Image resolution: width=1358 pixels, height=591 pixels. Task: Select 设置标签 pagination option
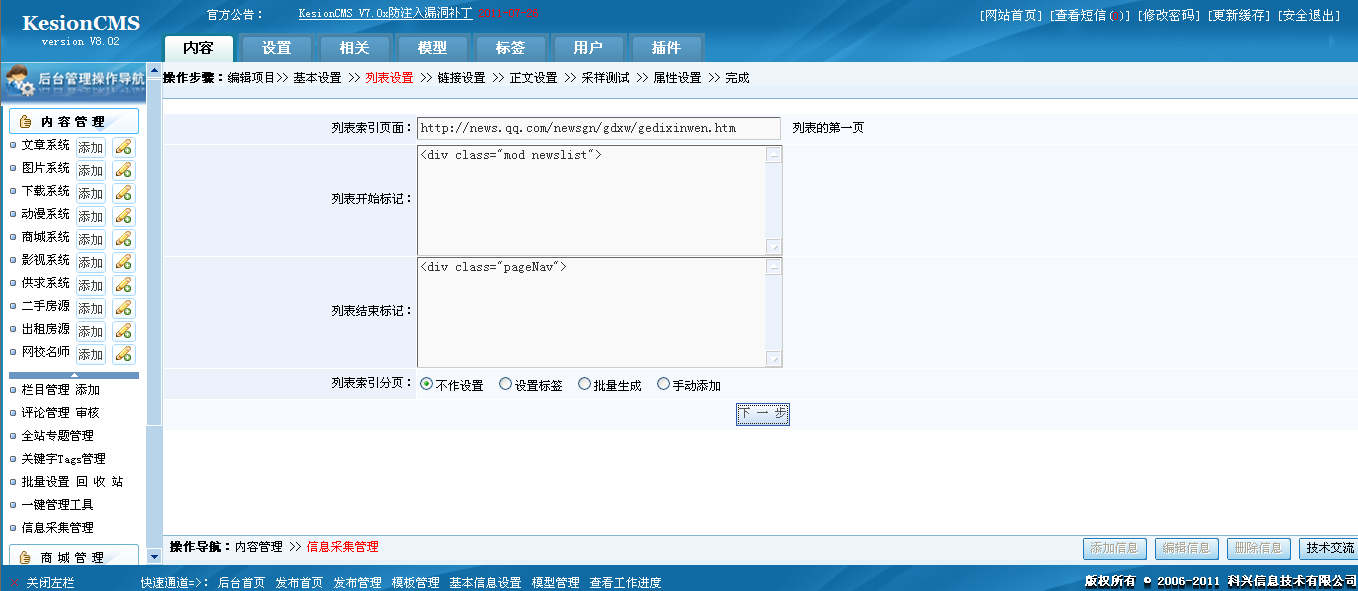[506, 384]
